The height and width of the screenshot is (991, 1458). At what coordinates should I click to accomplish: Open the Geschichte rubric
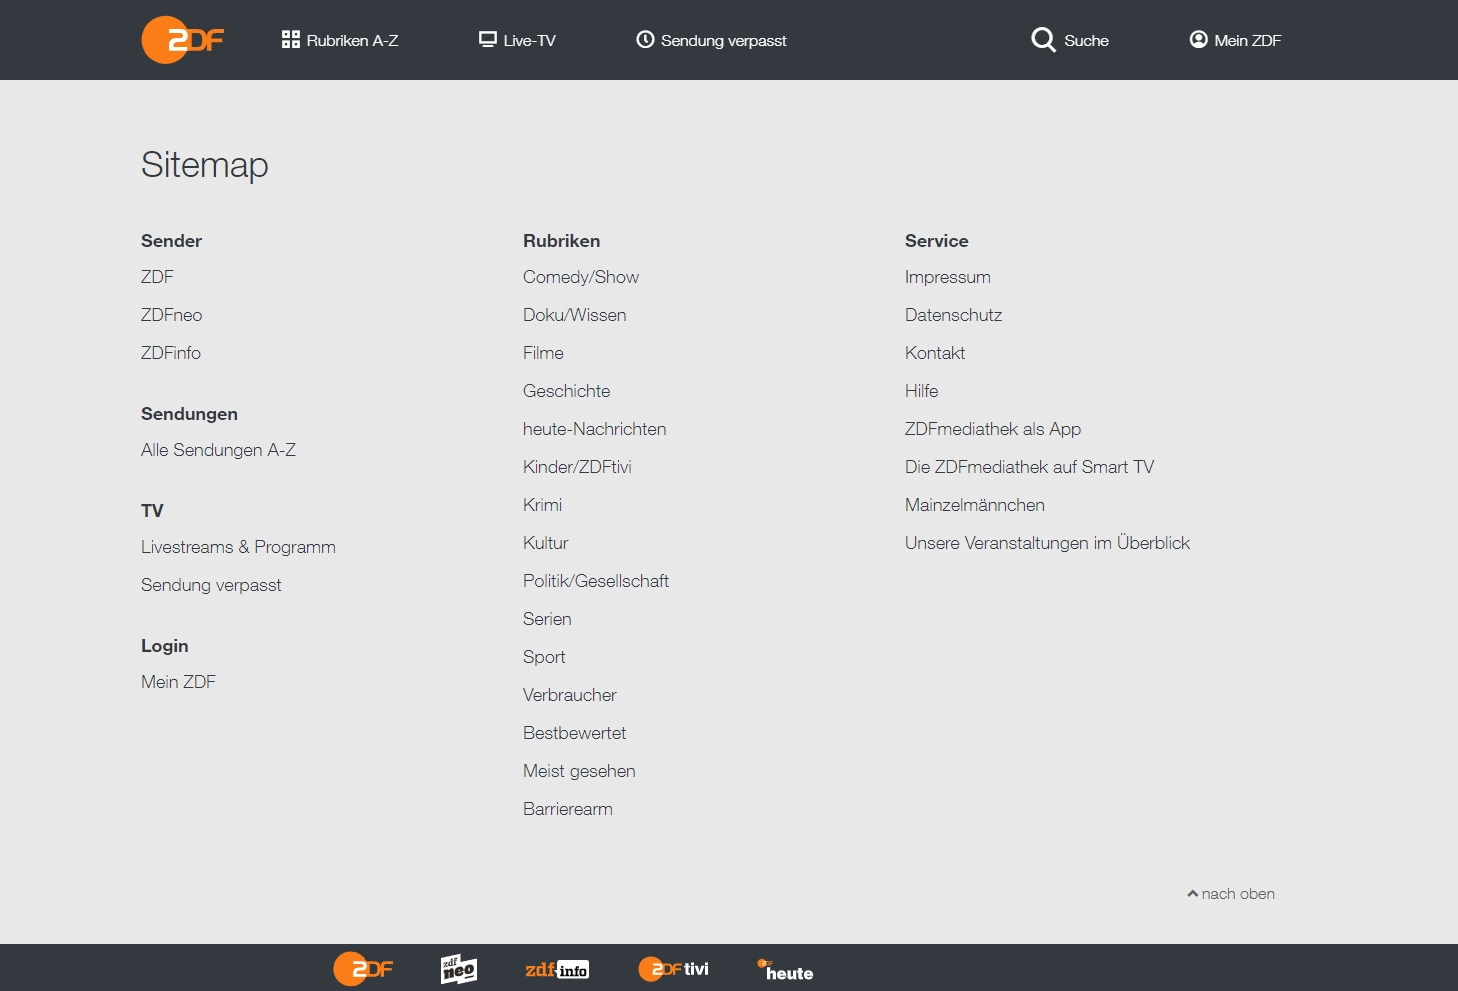click(x=566, y=391)
